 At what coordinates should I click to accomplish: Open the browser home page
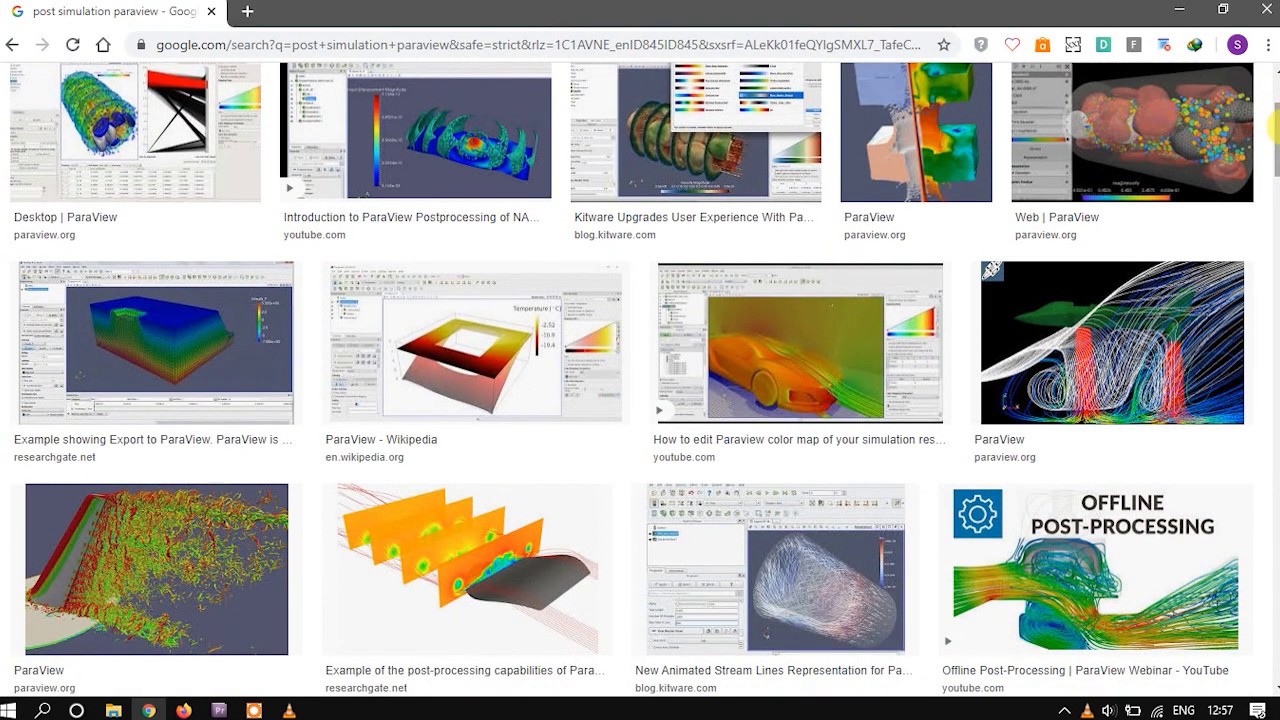103,44
